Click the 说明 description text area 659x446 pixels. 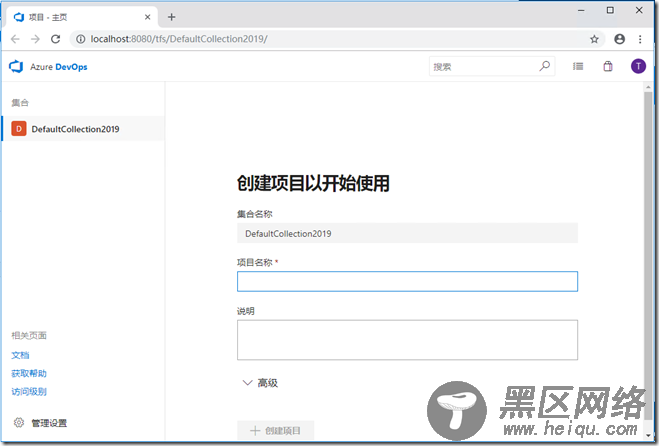click(407, 340)
